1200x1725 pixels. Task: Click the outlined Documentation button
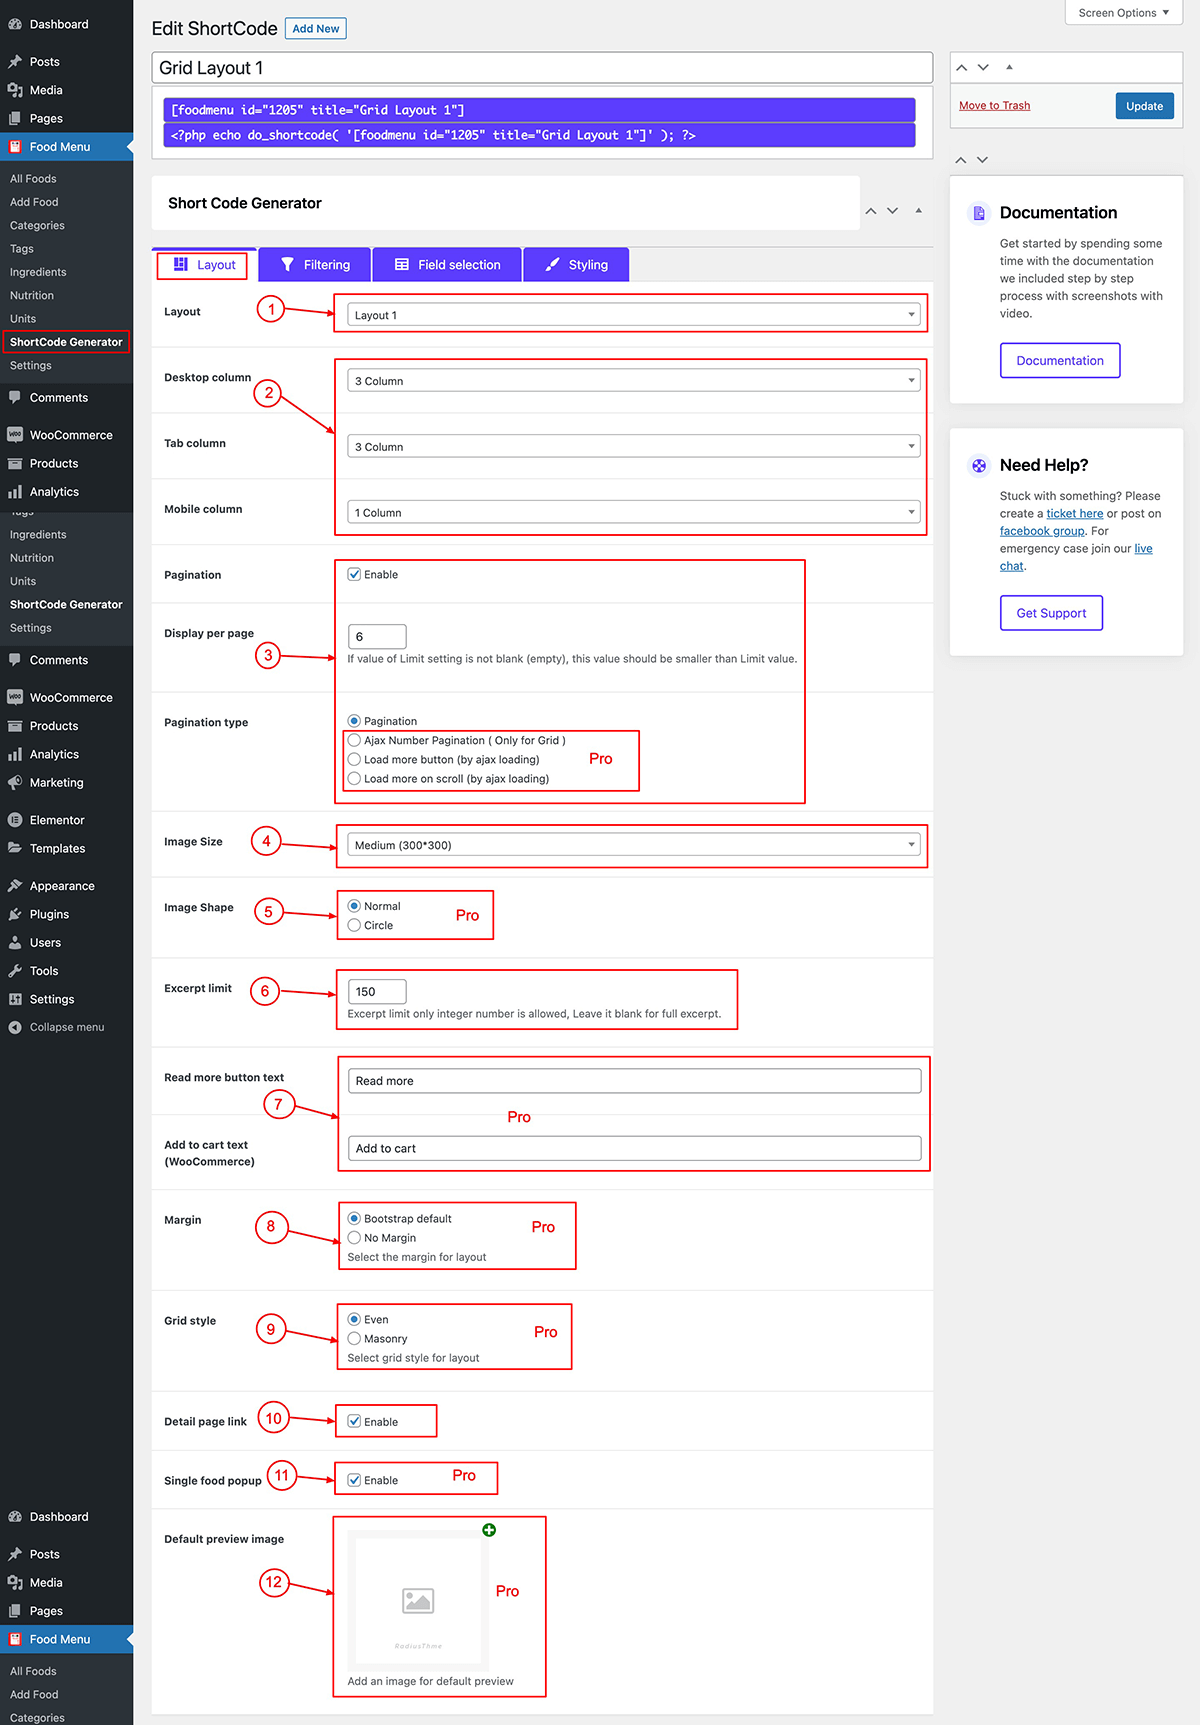click(1060, 361)
